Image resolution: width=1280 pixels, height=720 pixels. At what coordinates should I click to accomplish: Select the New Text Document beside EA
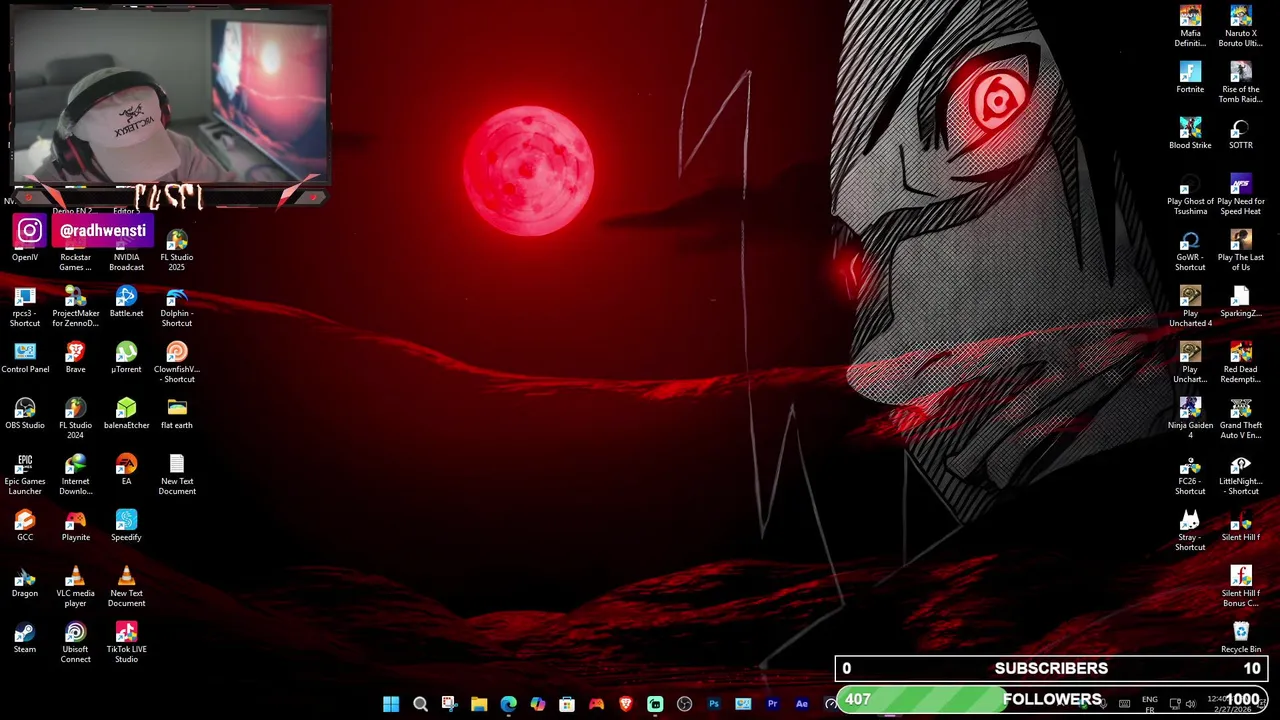tap(176, 474)
